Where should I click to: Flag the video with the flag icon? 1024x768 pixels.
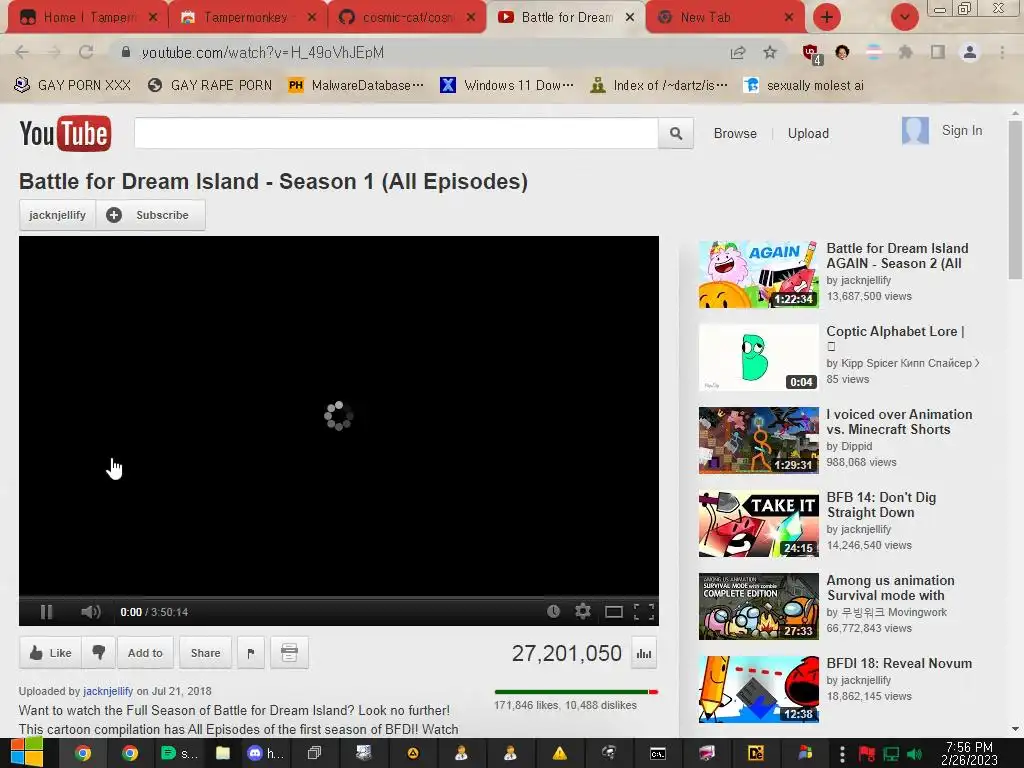point(251,652)
